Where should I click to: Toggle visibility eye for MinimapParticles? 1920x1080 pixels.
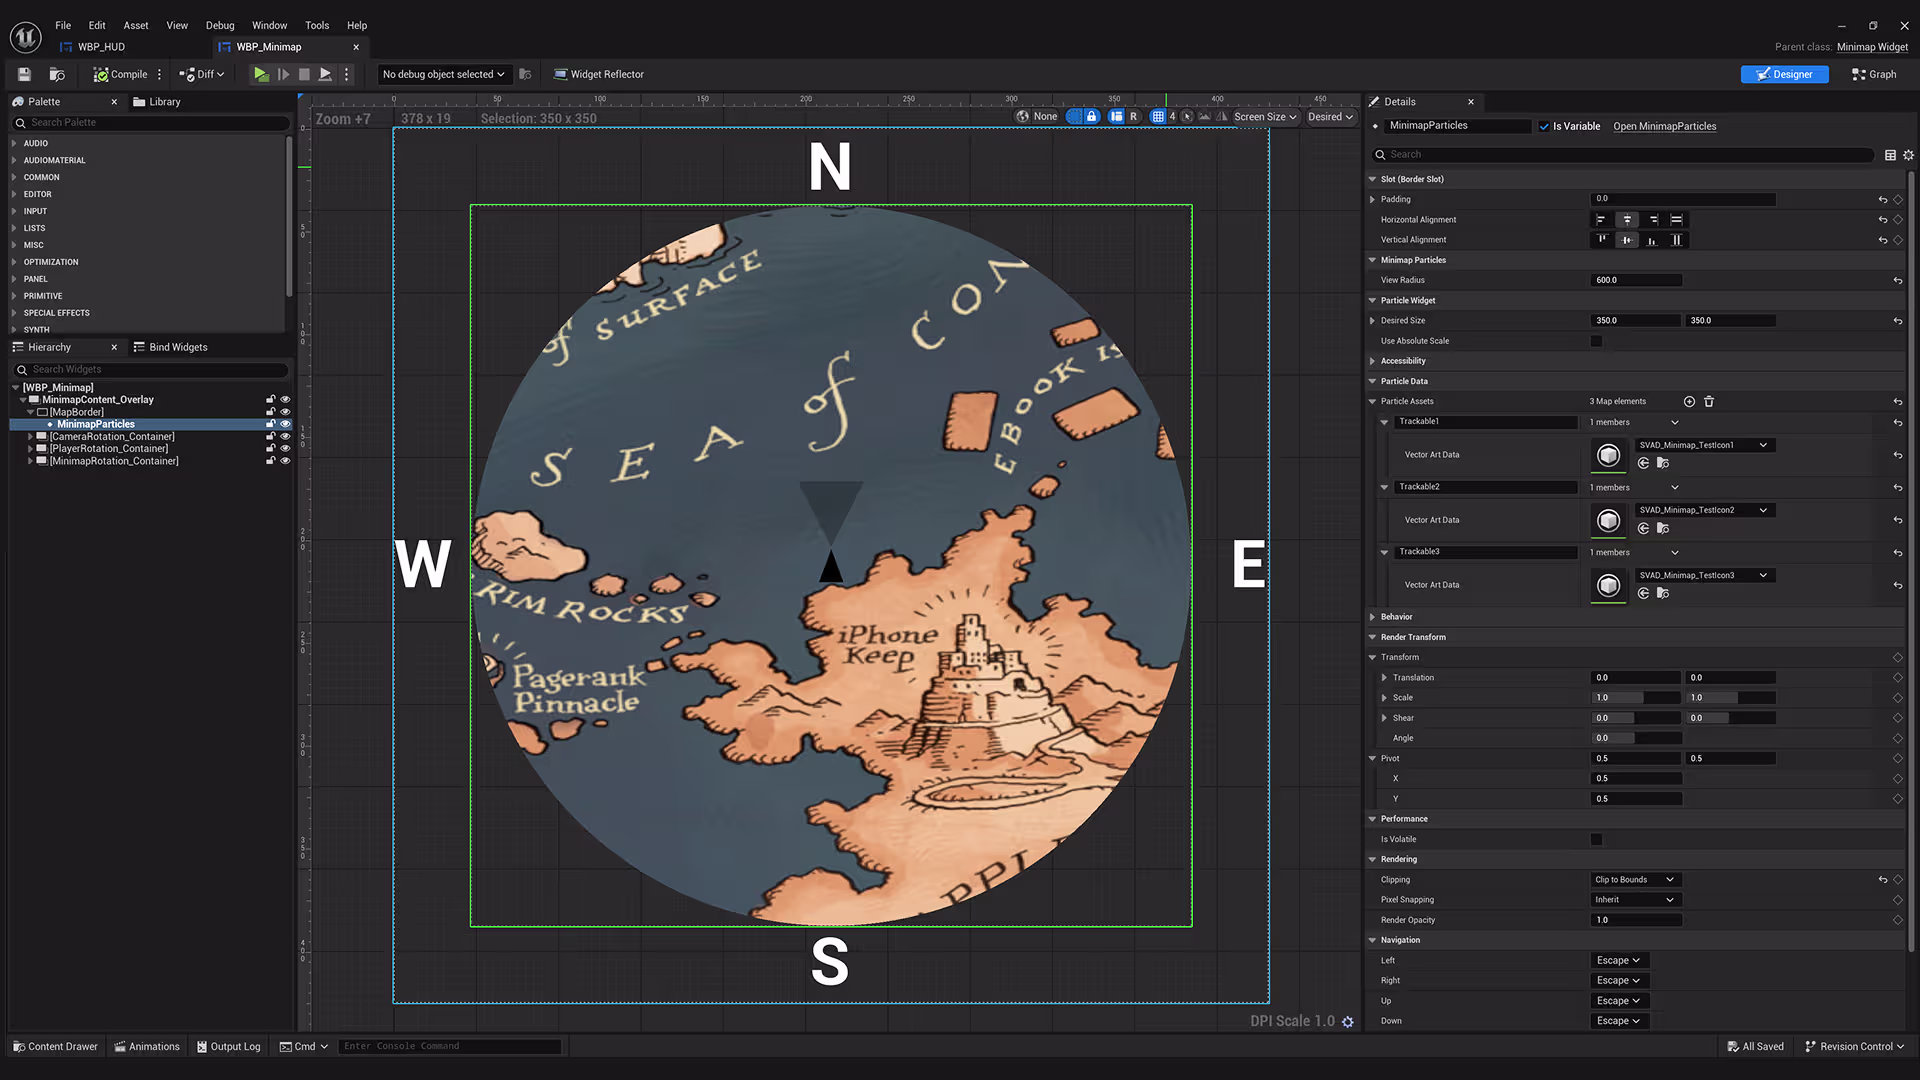pyautogui.click(x=285, y=424)
